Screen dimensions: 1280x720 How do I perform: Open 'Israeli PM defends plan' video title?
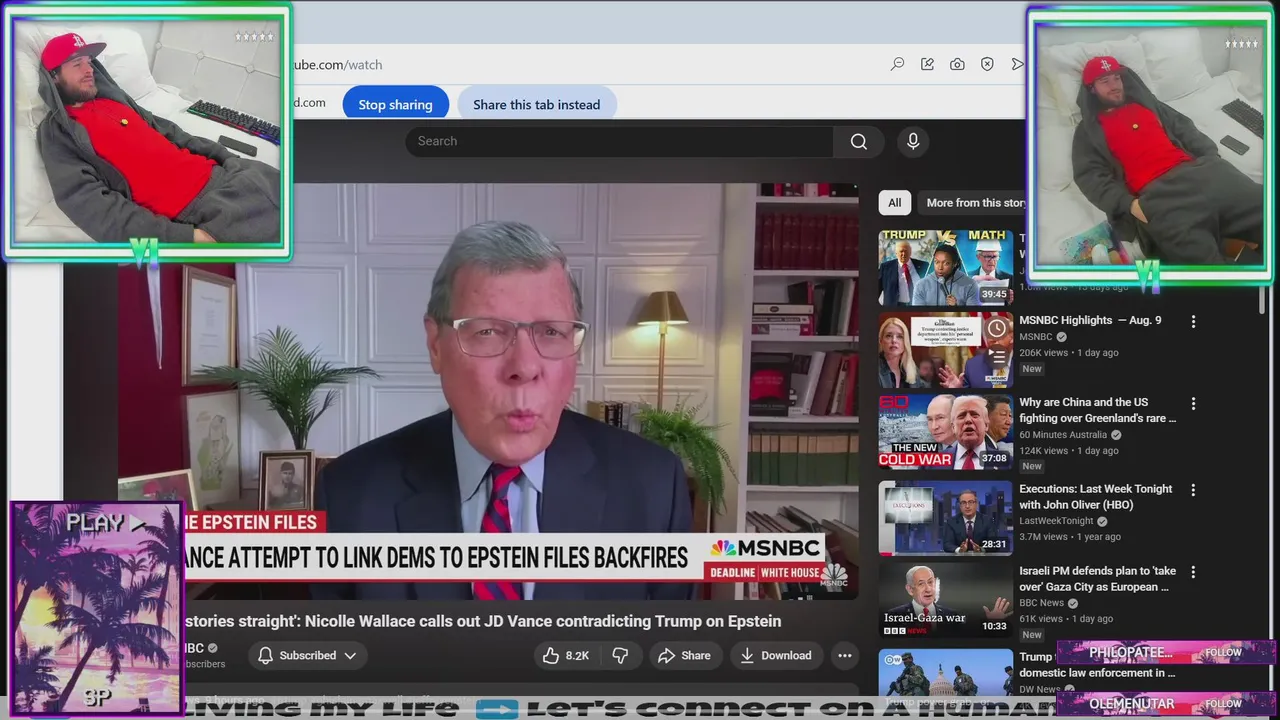click(x=1097, y=579)
